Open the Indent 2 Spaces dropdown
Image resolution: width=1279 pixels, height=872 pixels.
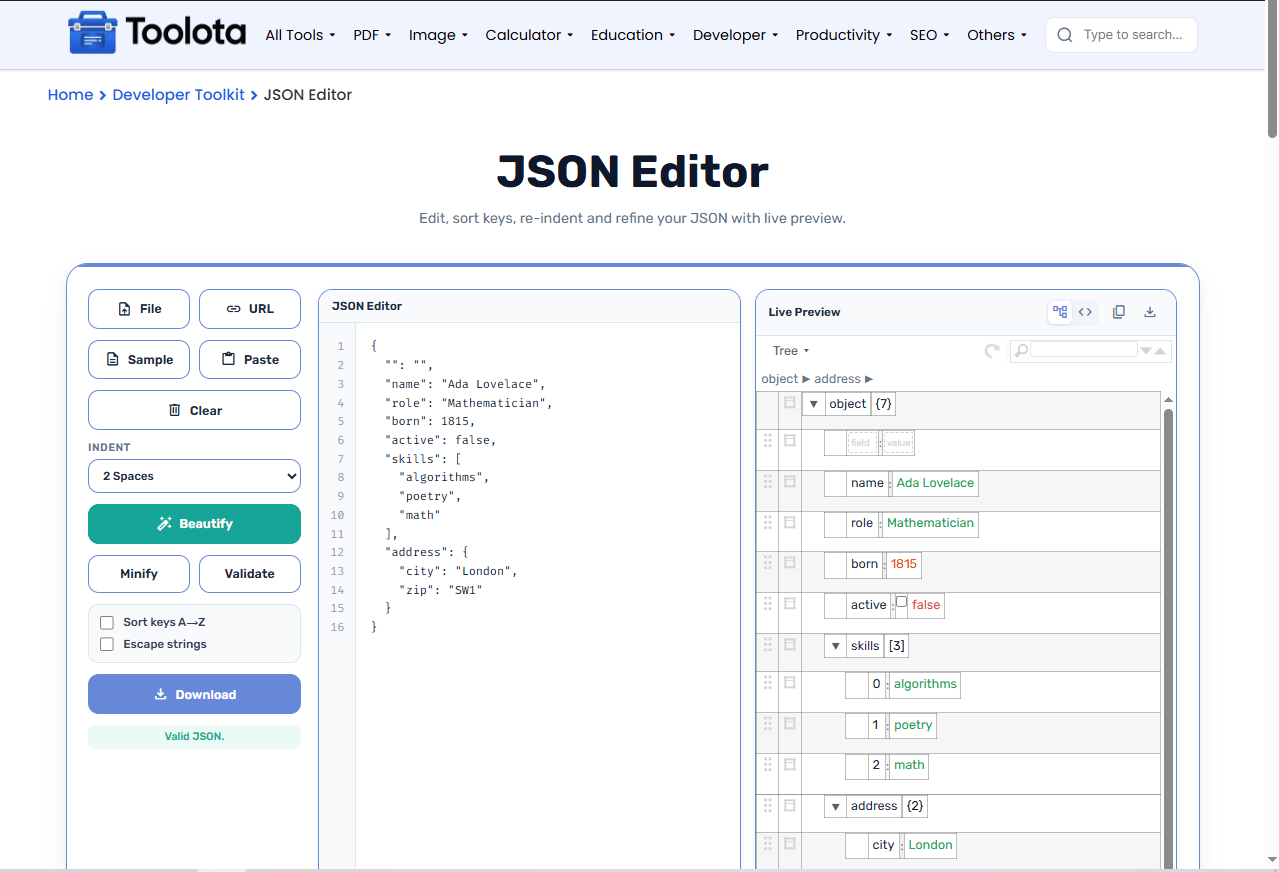pyautogui.click(x=194, y=476)
